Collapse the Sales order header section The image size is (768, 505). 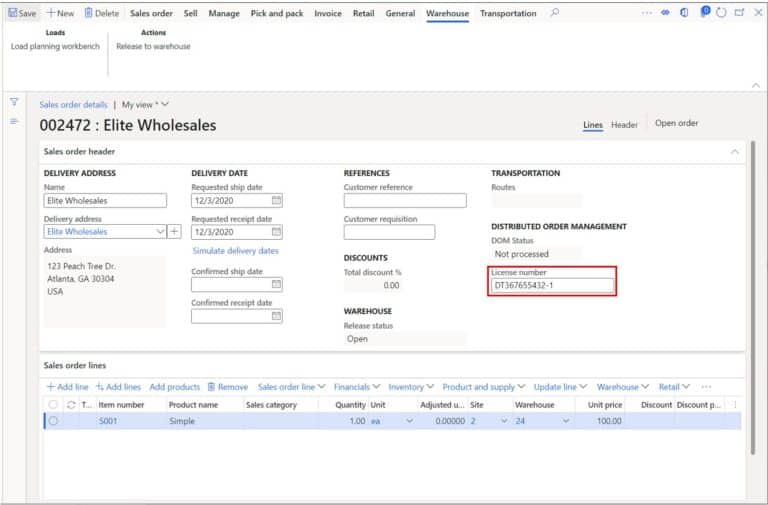tap(735, 152)
